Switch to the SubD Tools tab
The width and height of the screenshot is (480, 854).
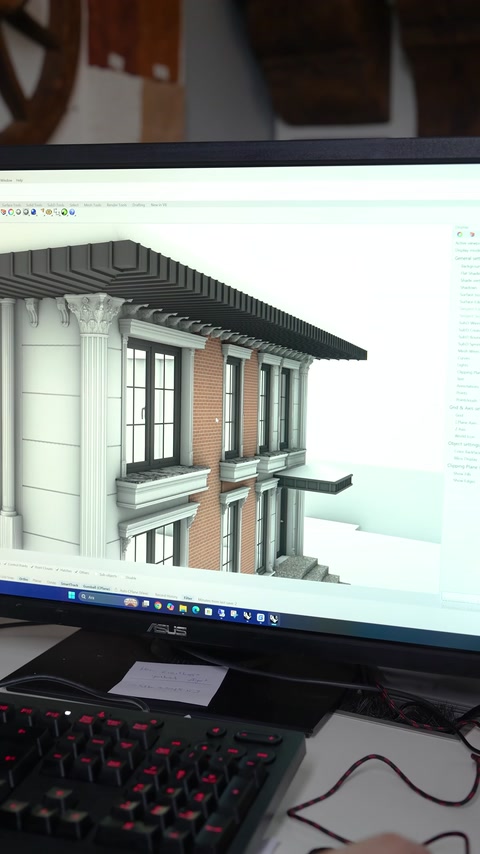click(x=56, y=205)
